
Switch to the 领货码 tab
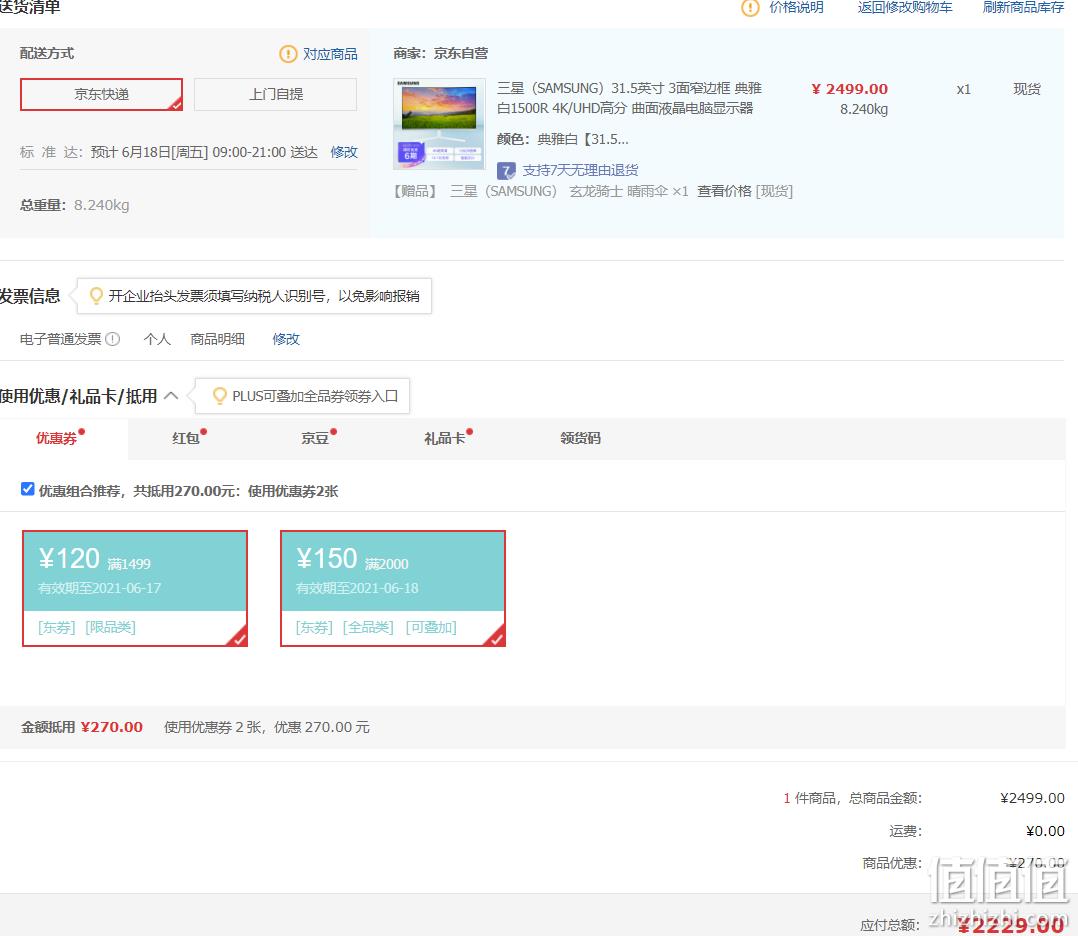(580, 438)
